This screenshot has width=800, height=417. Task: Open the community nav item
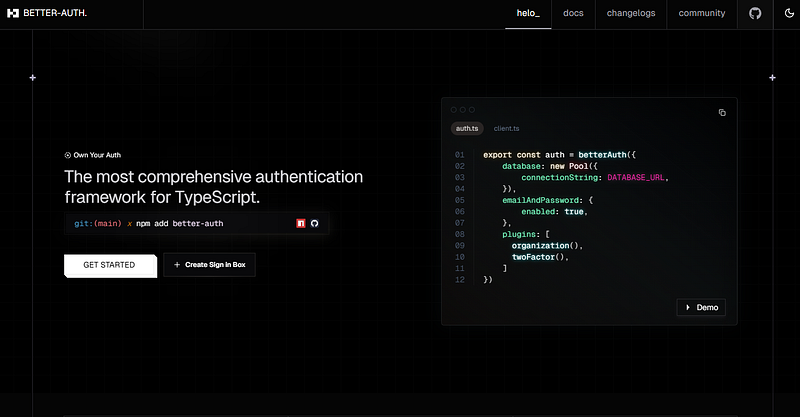[702, 13]
